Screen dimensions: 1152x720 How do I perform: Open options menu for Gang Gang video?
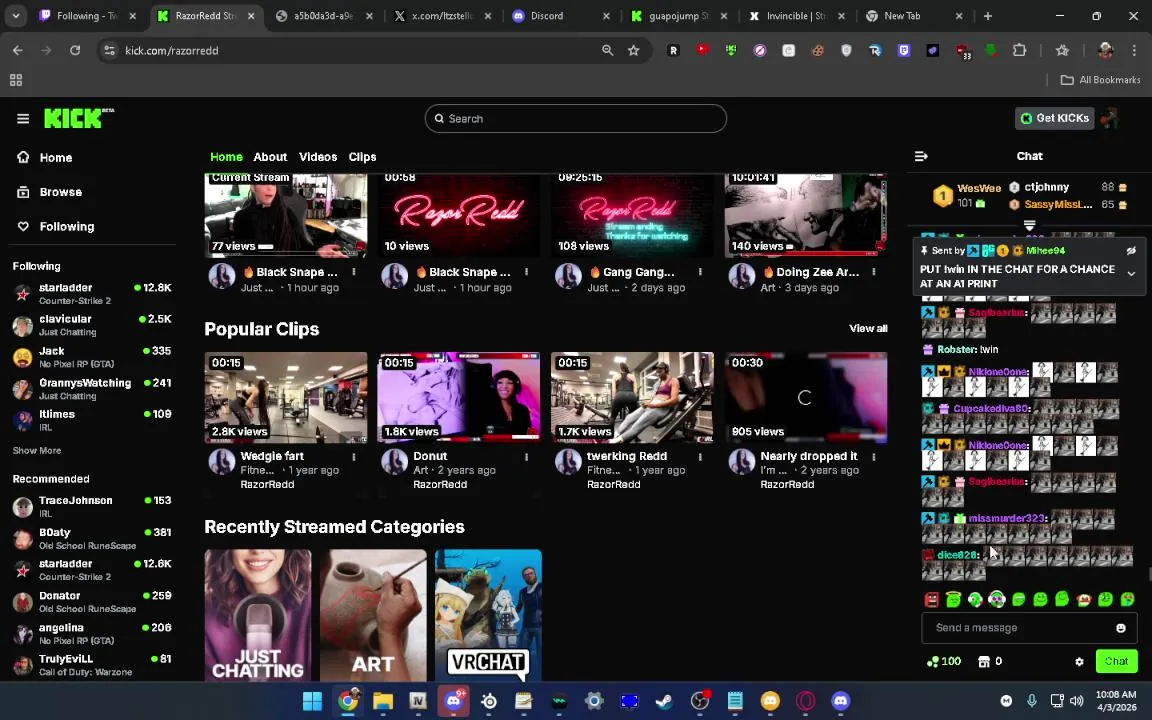[700, 272]
